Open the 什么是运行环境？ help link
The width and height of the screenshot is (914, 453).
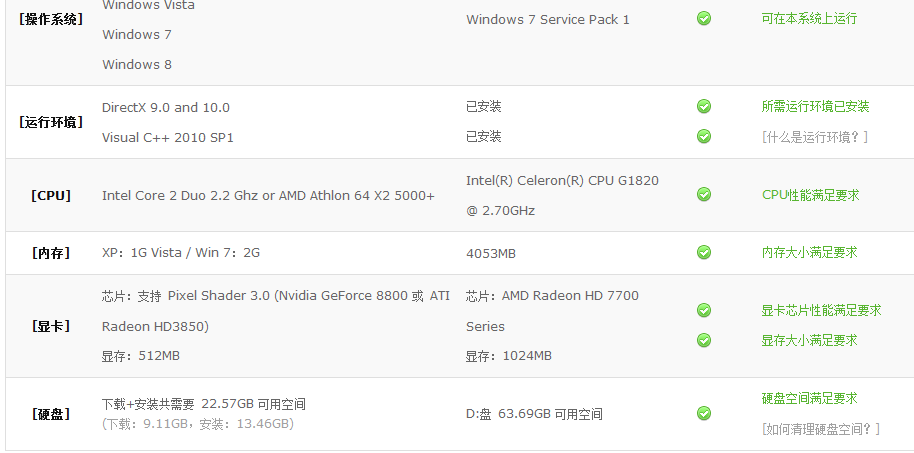pos(815,137)
